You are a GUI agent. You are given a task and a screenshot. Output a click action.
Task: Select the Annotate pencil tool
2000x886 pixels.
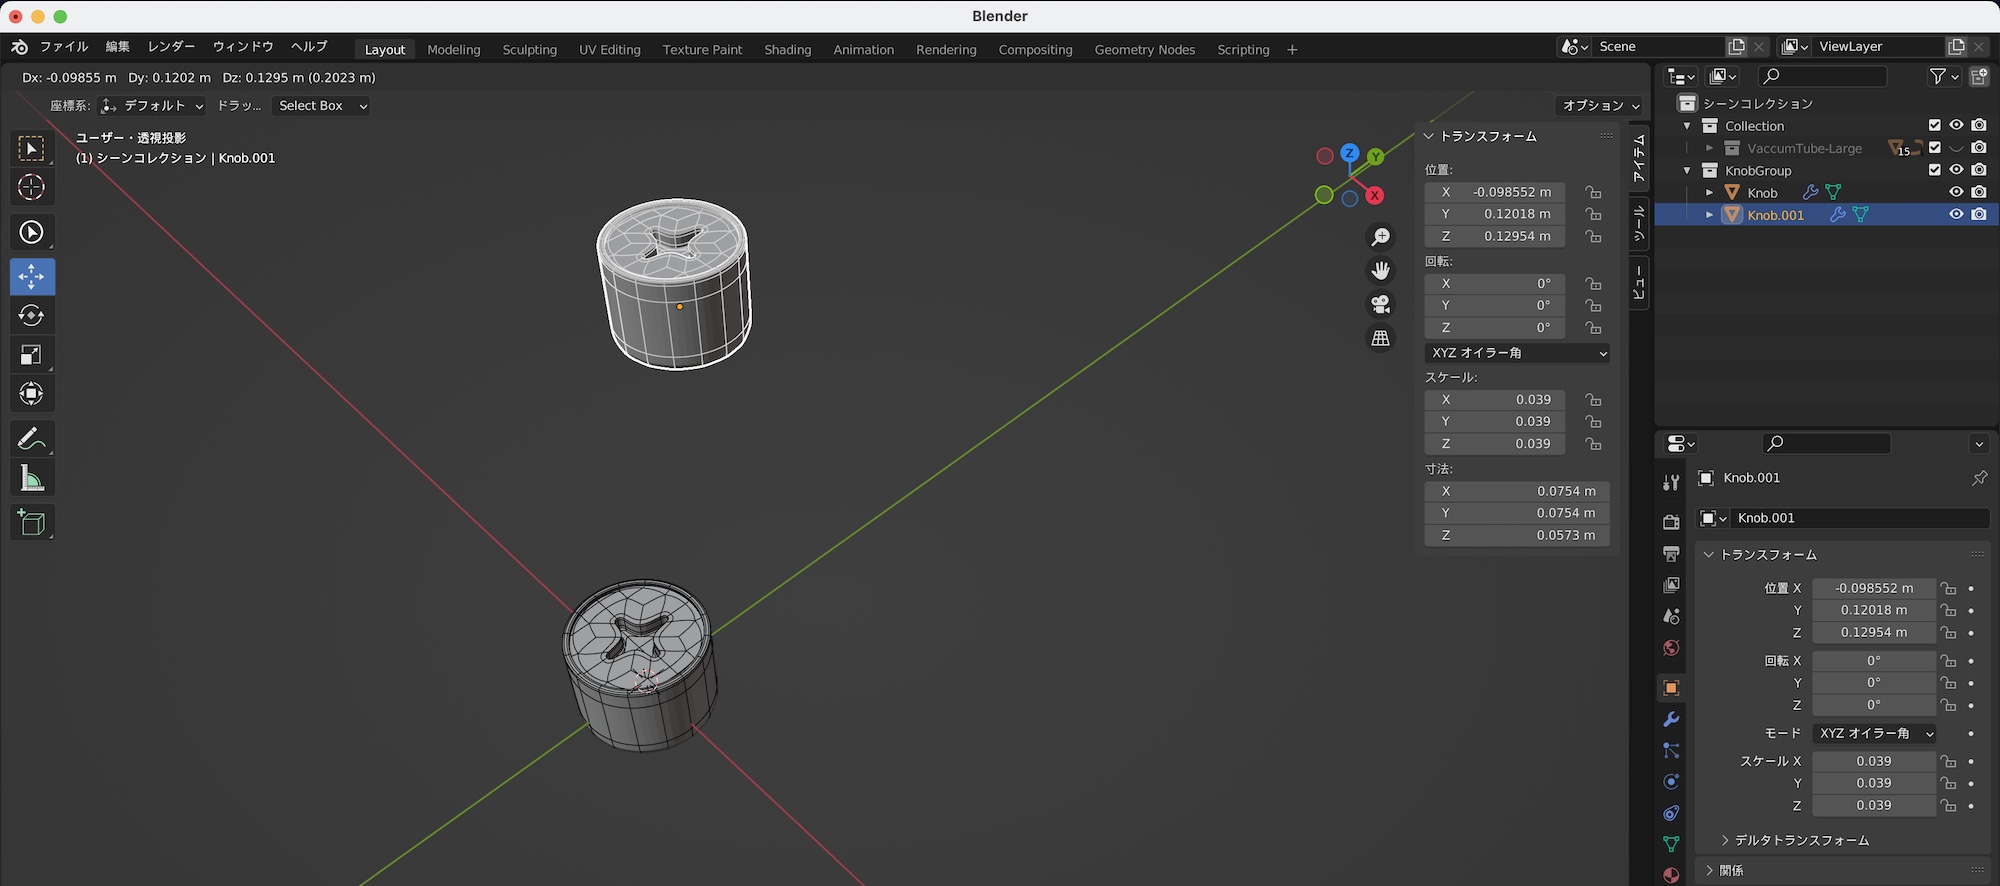(32, 439)
